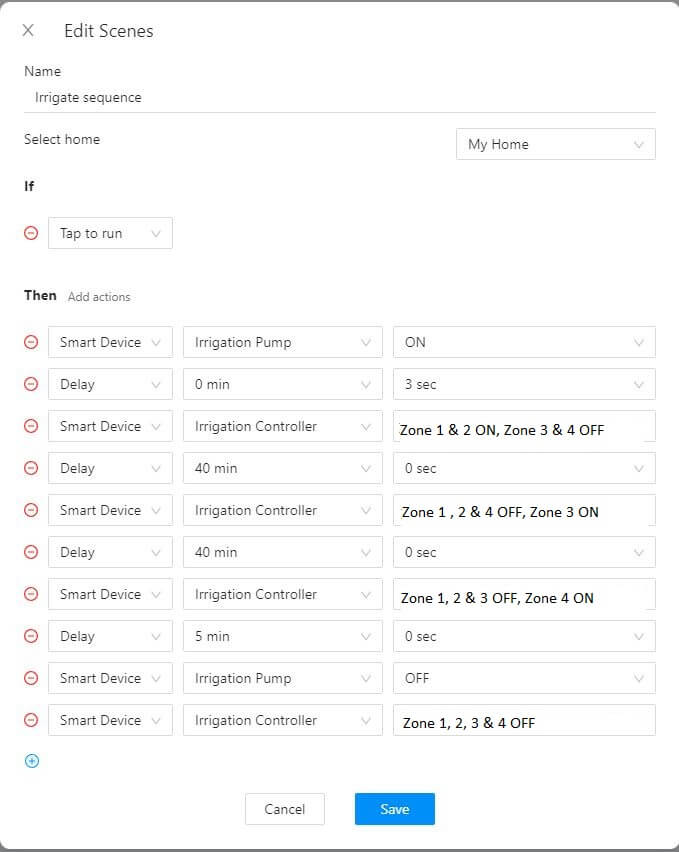Remove the Tap to run condition

(32, 233)
